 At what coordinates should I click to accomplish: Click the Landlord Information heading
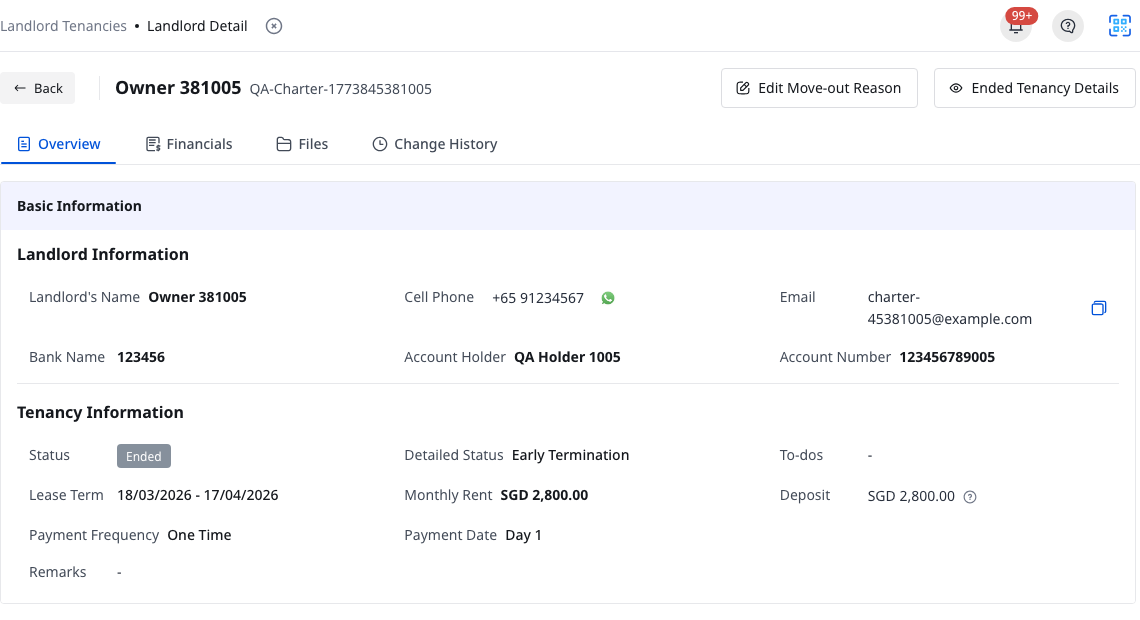point(103,254)
